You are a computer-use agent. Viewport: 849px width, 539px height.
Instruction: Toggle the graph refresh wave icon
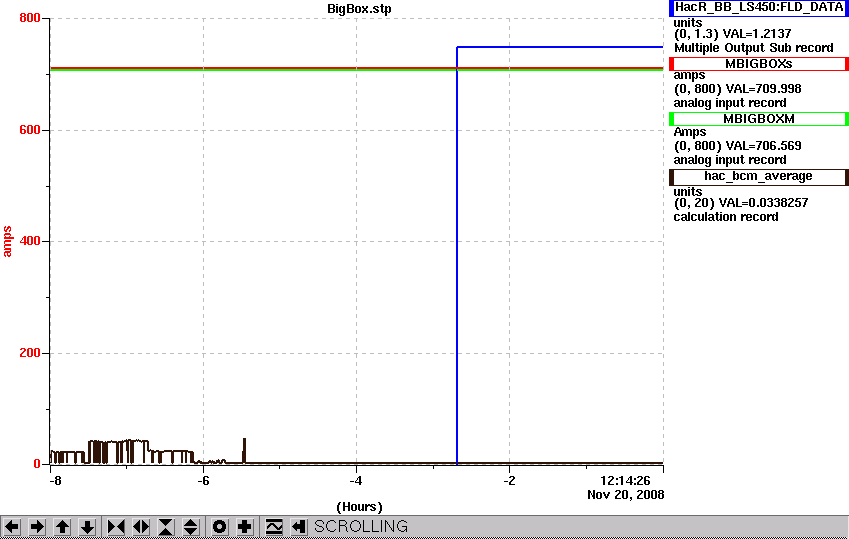point(274,527)
